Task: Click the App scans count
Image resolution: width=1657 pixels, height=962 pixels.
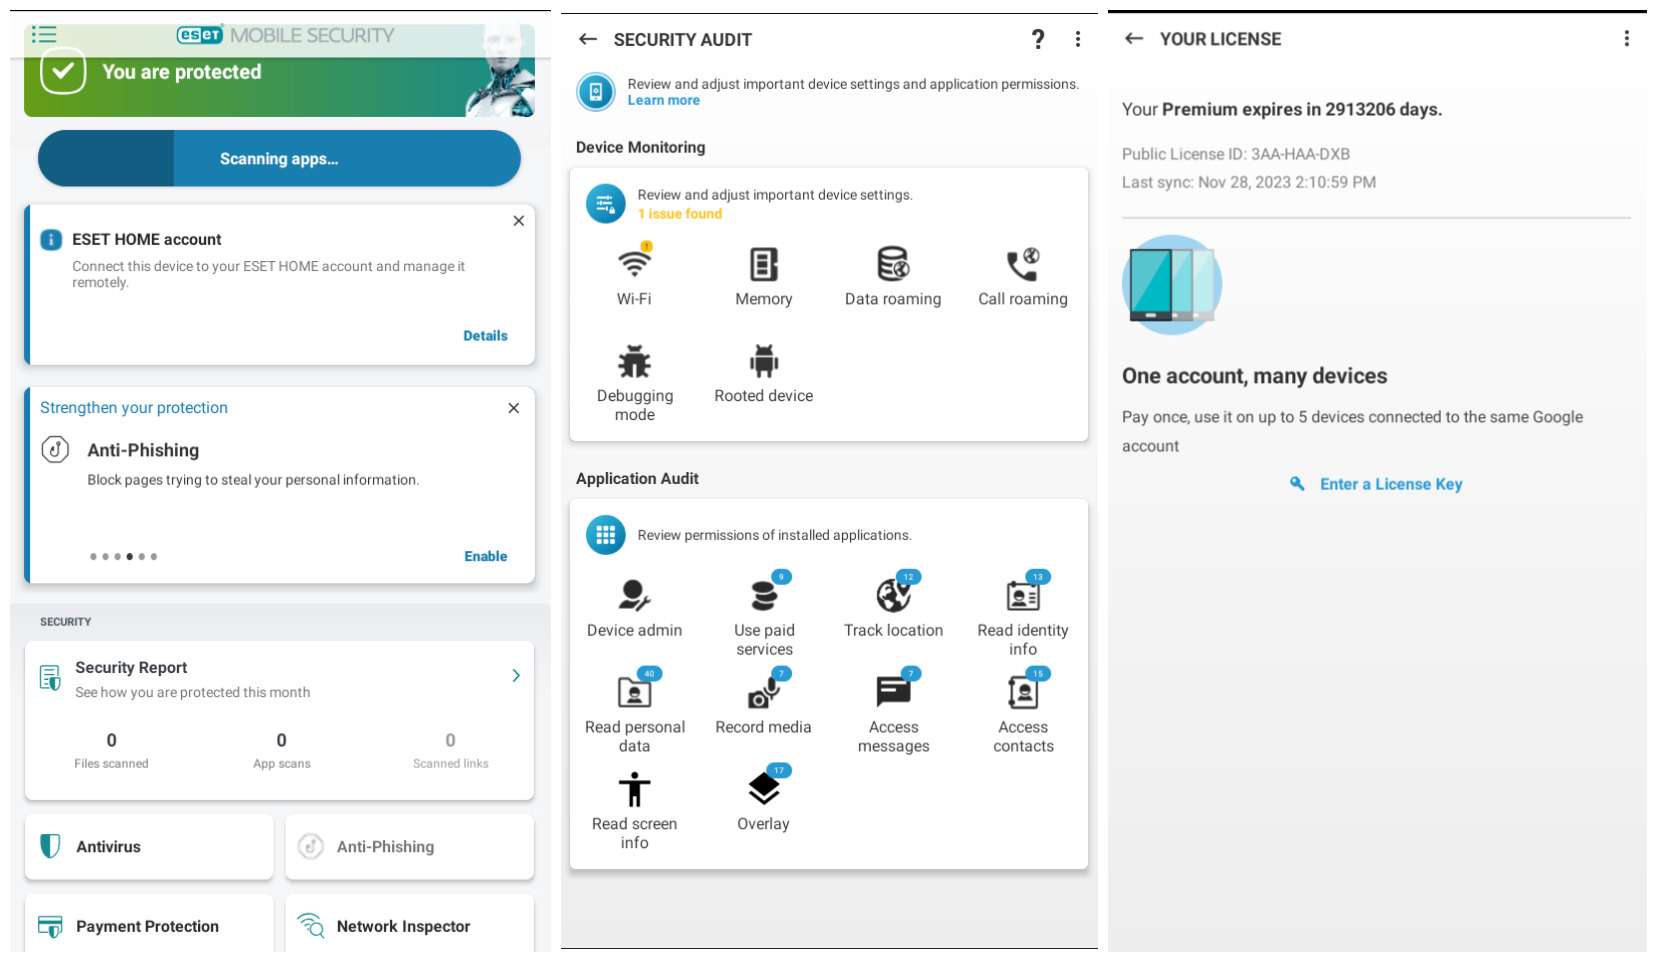Action: [281, 741]
